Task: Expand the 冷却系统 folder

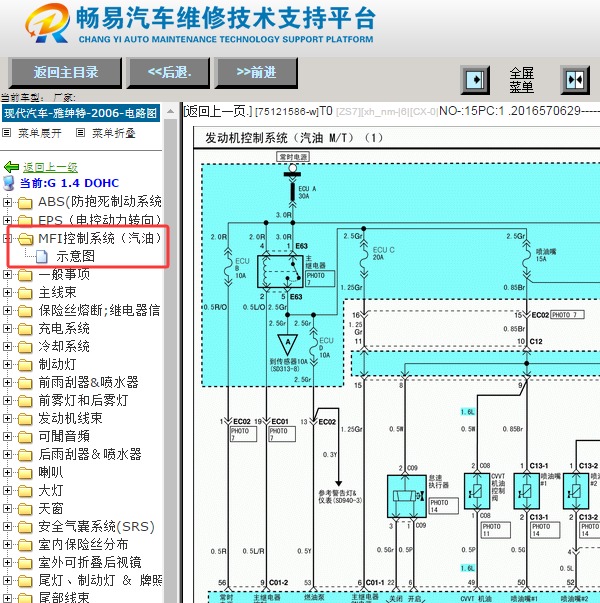Action: [7, 346]
